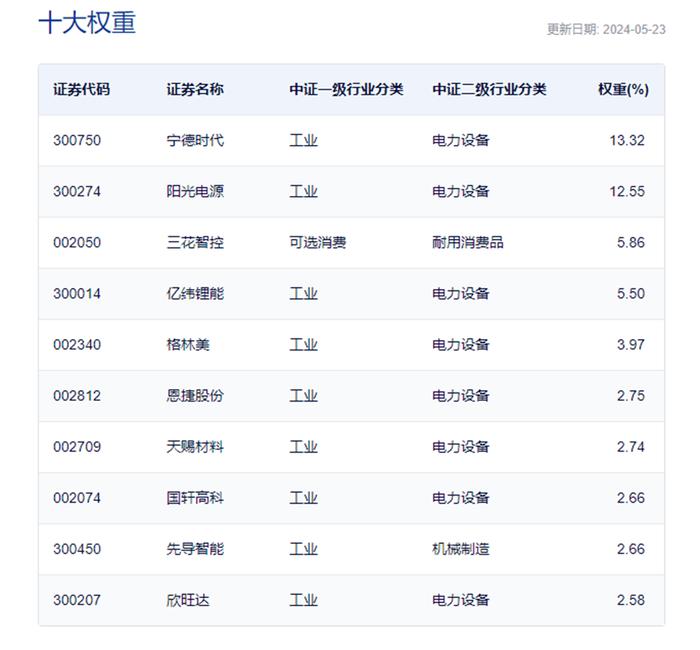
Task: Click the 十大权重 heading
Action: (x=87, y=23)
